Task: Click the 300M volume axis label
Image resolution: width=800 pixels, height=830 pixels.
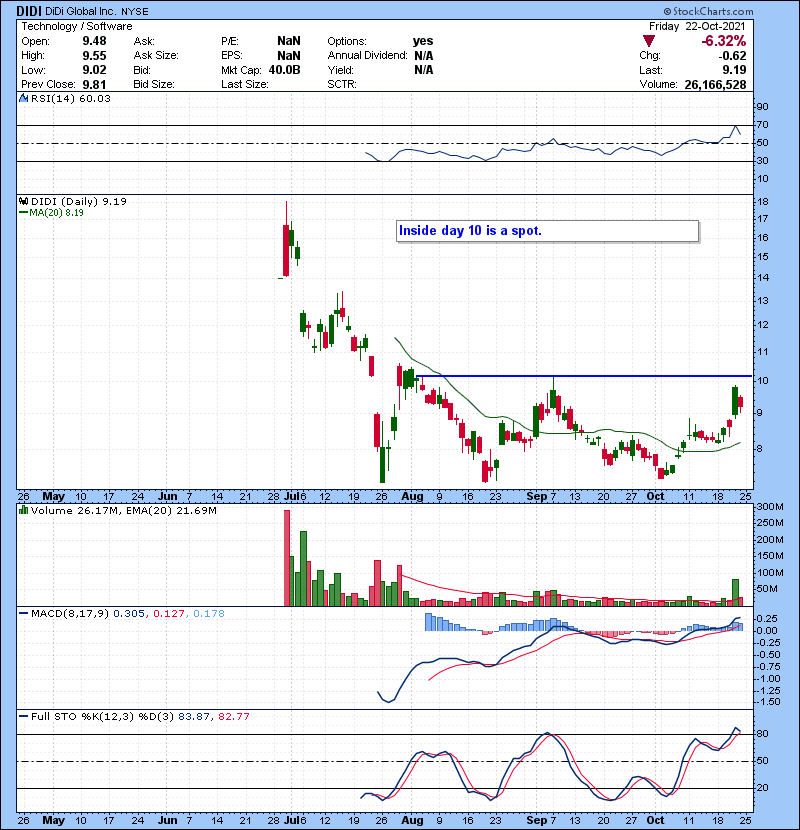Action: tap(770, 507)
